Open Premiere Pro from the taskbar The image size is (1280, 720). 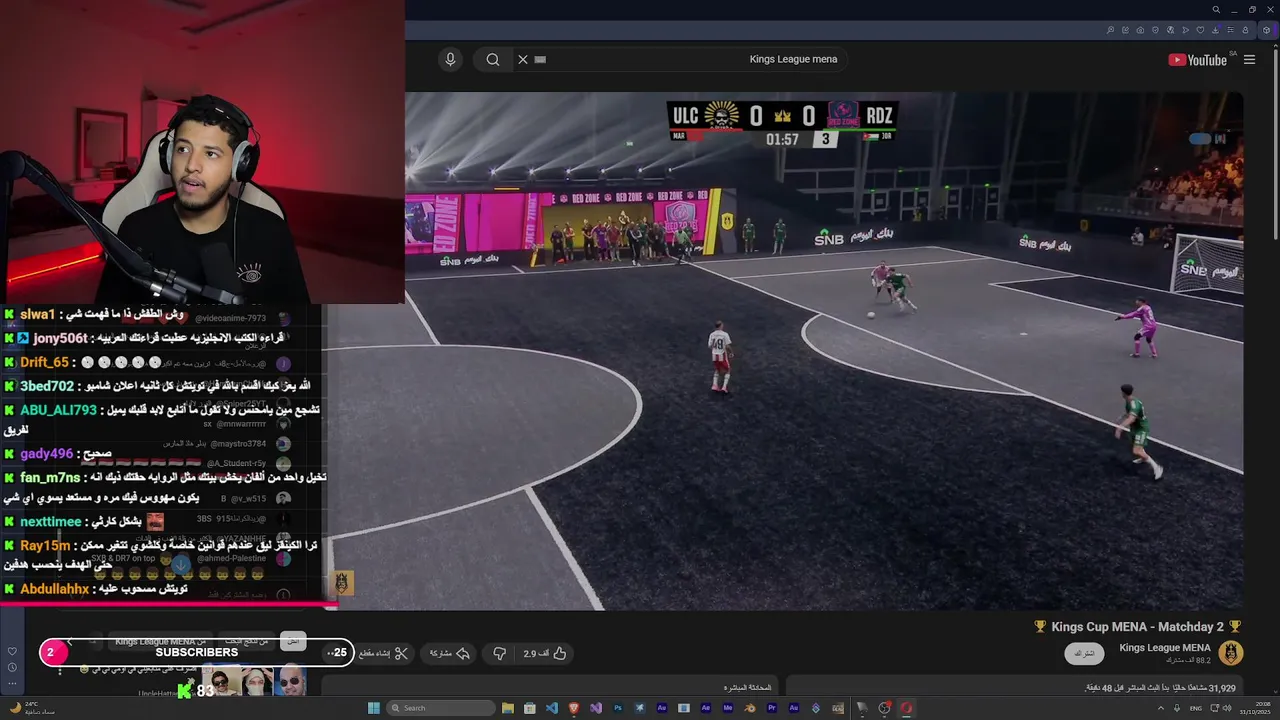click(x=772, y=708)
